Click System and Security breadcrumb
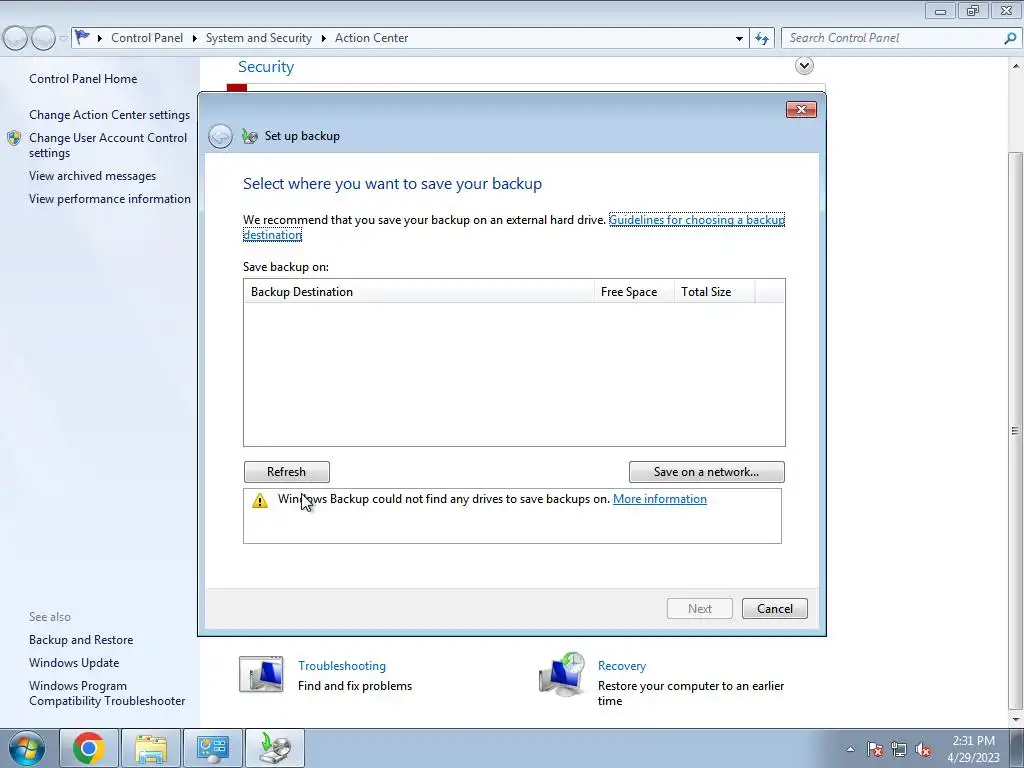 click(259, 38)
